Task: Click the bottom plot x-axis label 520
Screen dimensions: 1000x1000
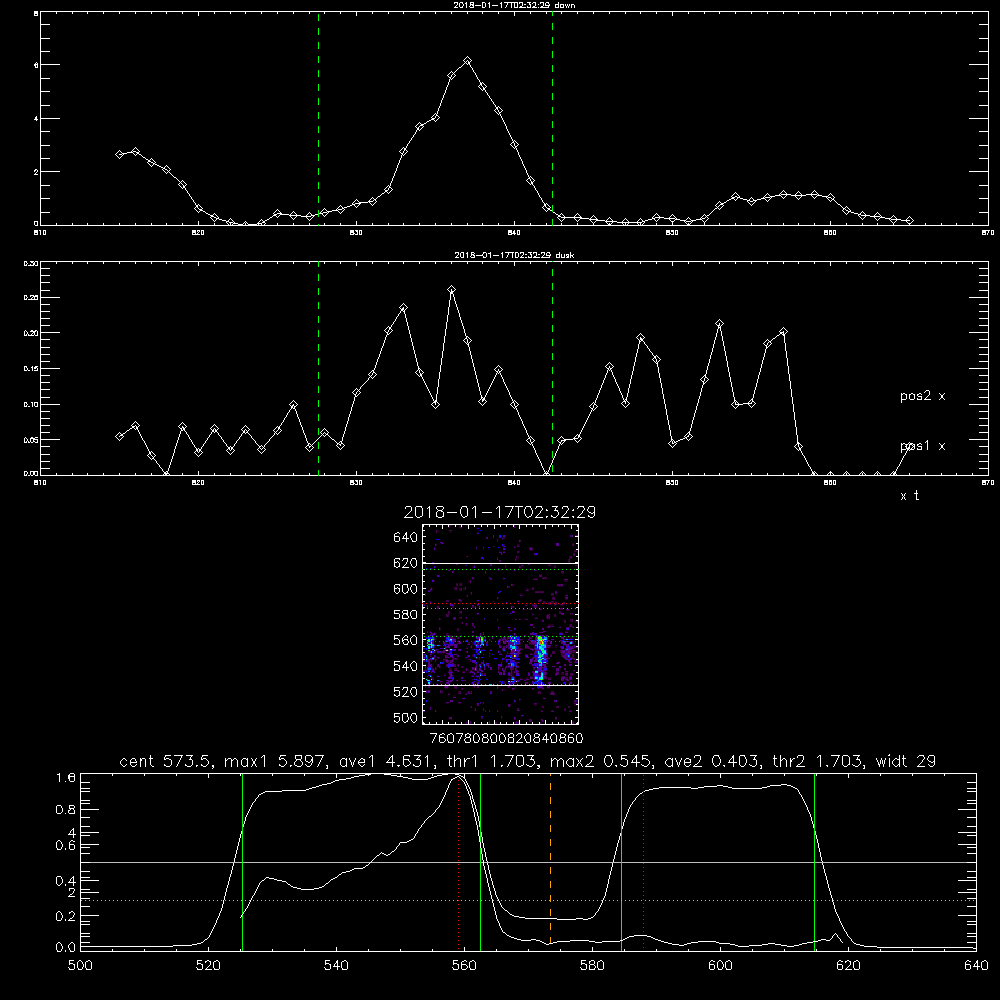Action: tap(208, 966)
